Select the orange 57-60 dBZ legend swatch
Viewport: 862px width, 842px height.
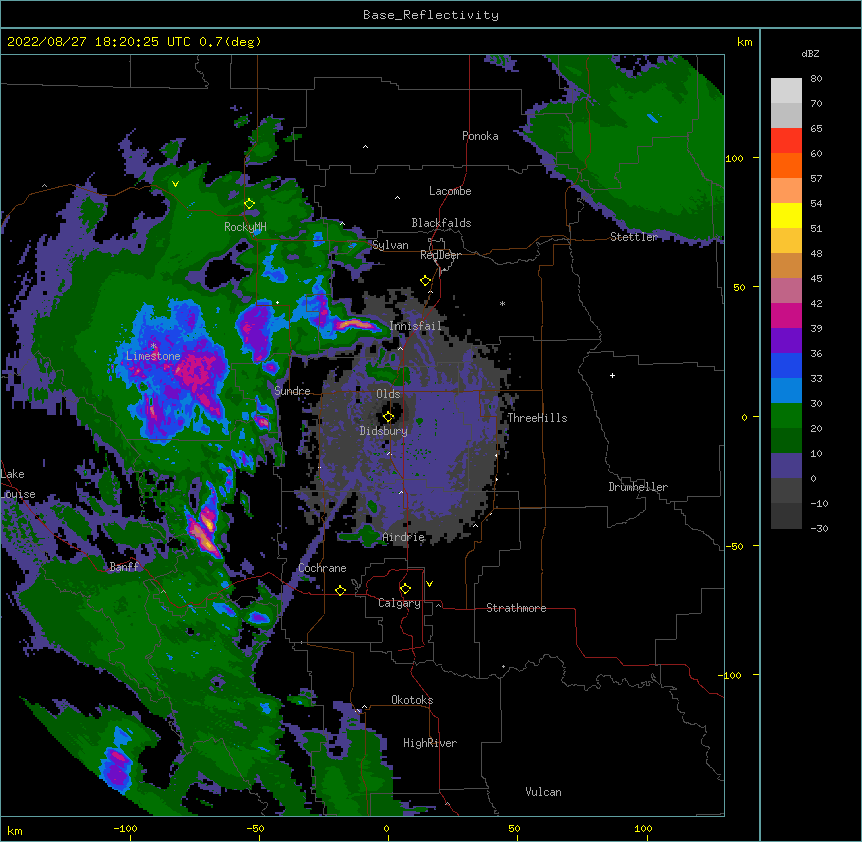click(x=786, y=165)
